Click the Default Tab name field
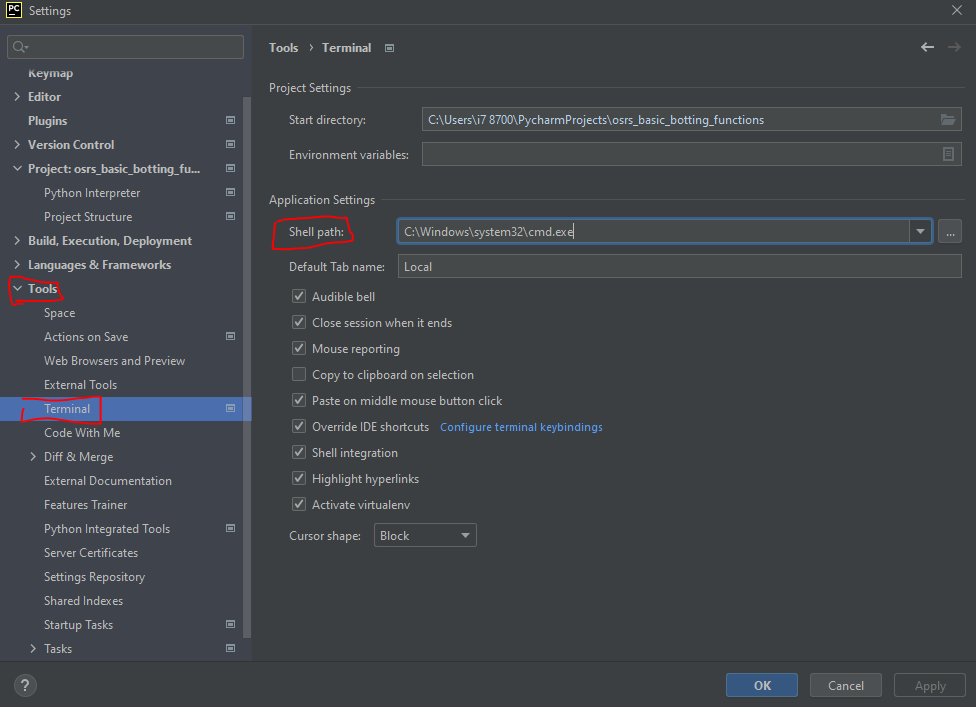 click(680, 266)
